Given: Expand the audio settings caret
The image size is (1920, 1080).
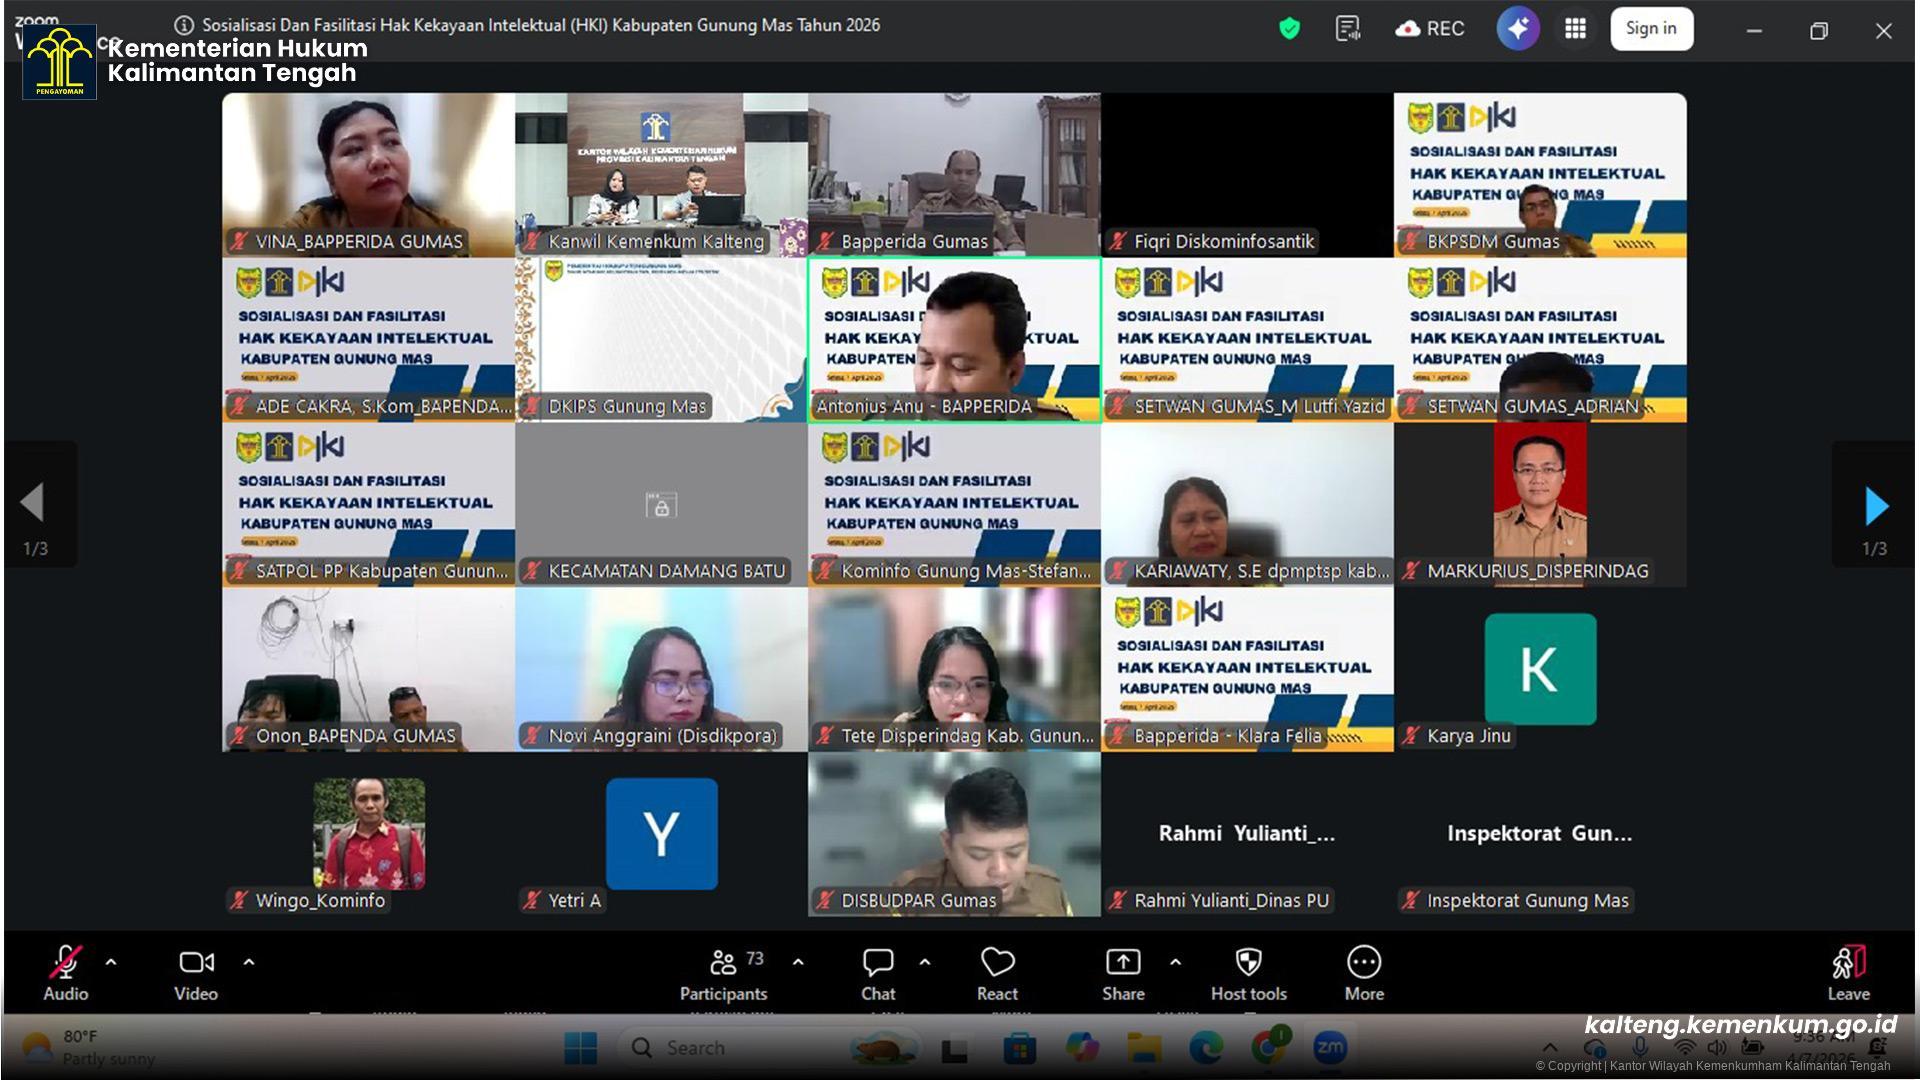Looking at the screenshot, I should point(111,962).
